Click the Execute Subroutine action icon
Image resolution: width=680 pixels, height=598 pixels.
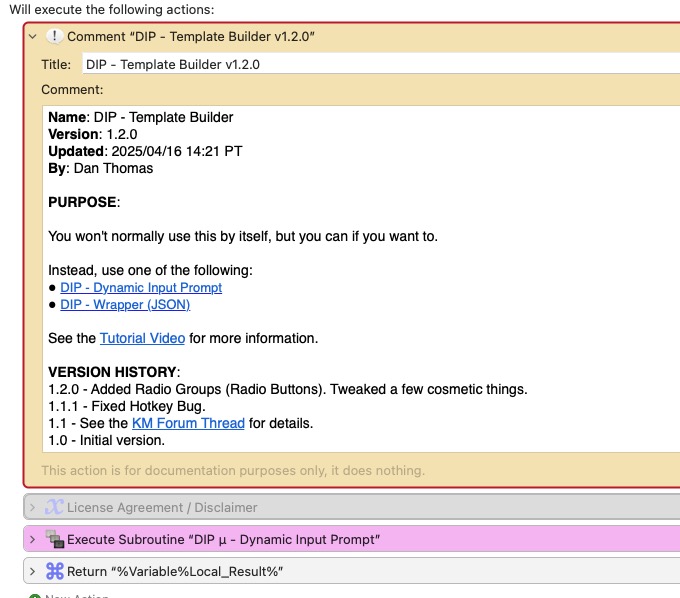(55, 539)
